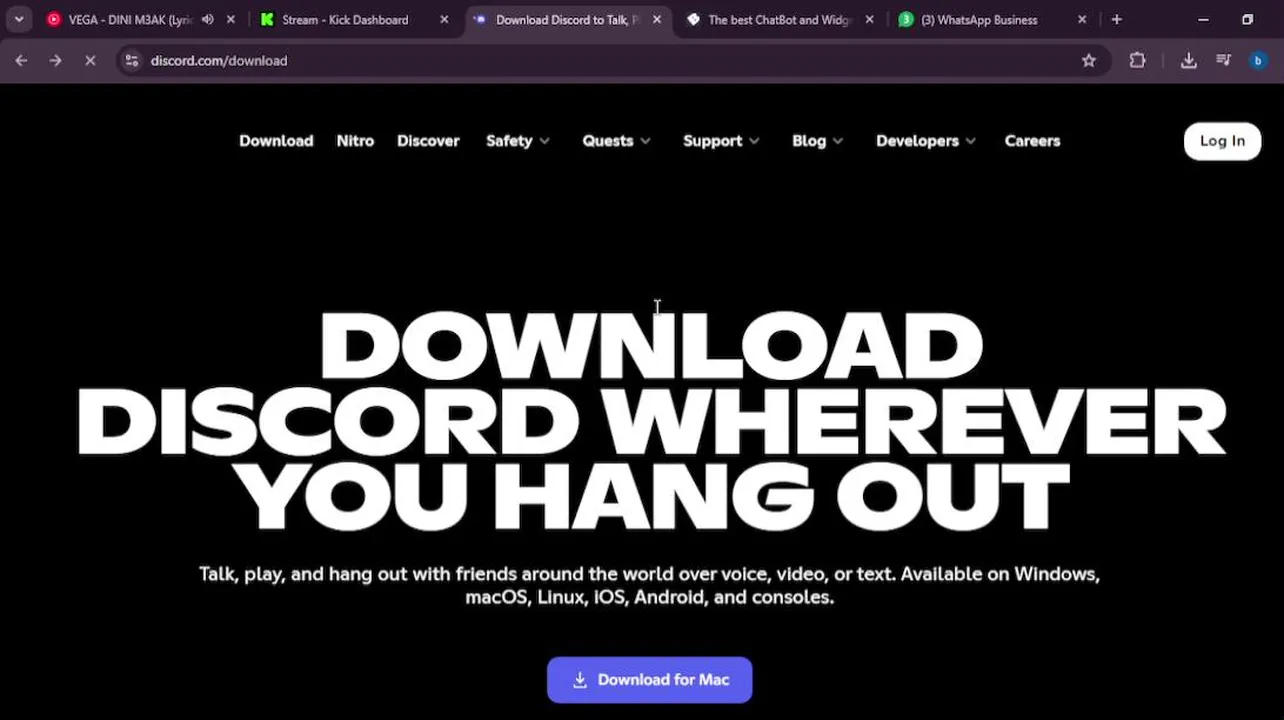Open the Careers nav link
Image resolution: width=1284 pixels, height=720 pixels.
(1032, 141)
